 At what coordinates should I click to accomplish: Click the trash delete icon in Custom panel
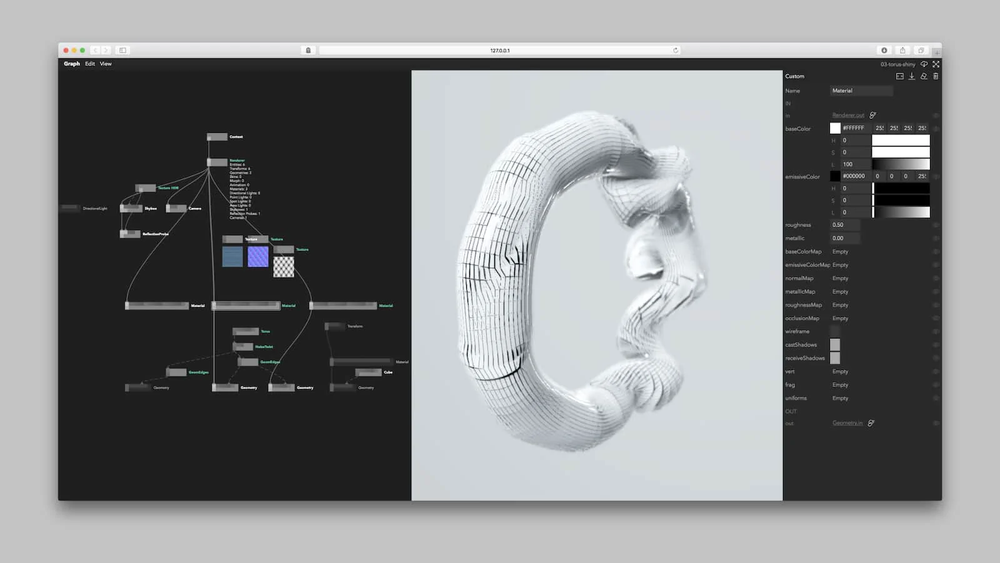pyautogui.click(x=936, y=76)
